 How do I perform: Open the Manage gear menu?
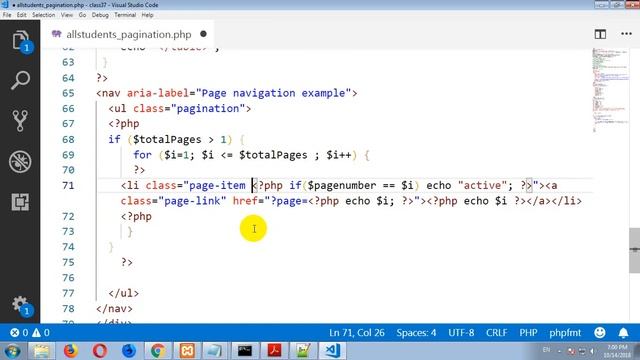(x=20, y=305)
